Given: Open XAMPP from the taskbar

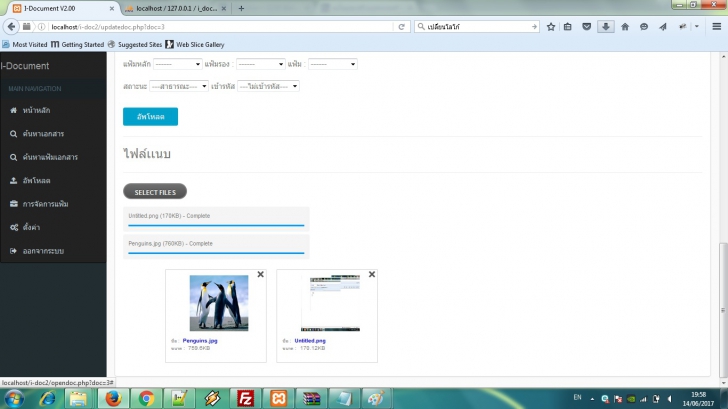Looking at the screenshot, I should [278, 399].
